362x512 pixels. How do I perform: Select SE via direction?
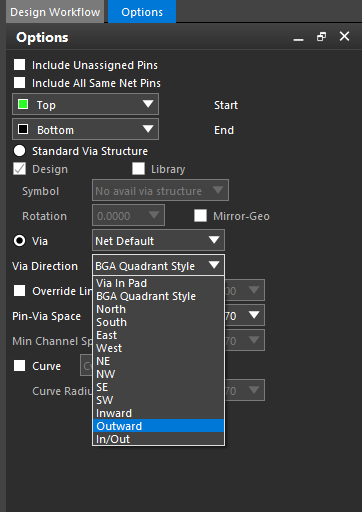(158, 387)
